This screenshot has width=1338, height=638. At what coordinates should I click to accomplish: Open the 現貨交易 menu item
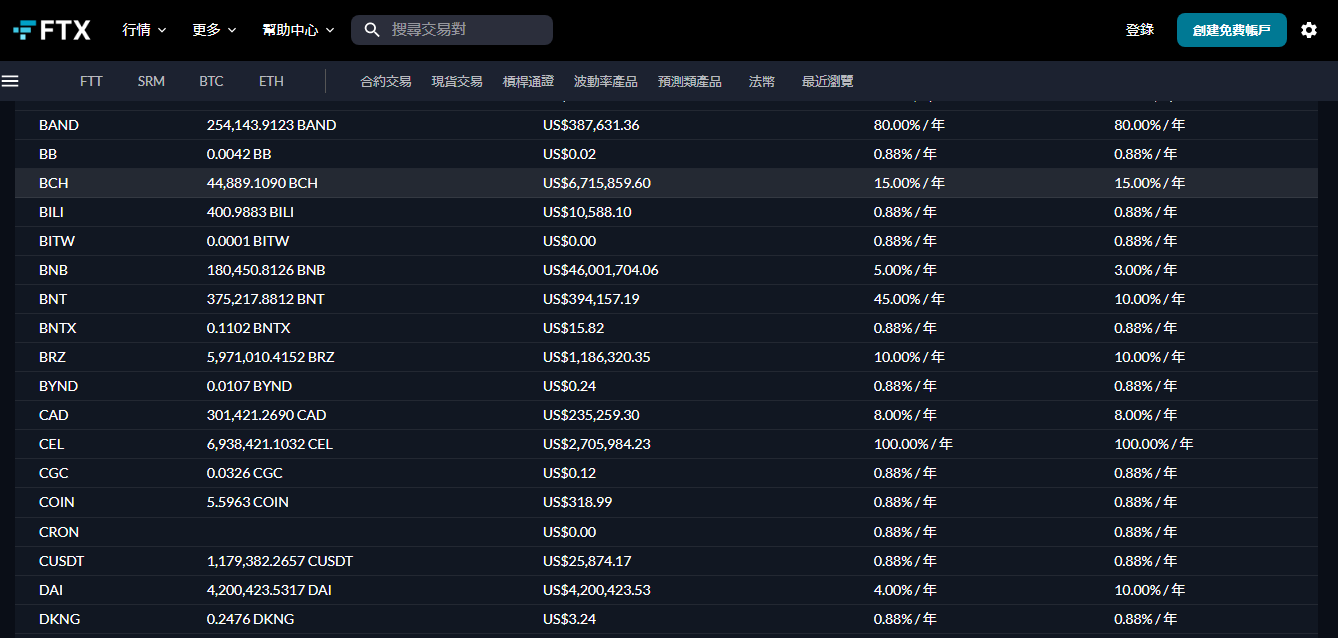pyautogui.click(x=457, y=81)
